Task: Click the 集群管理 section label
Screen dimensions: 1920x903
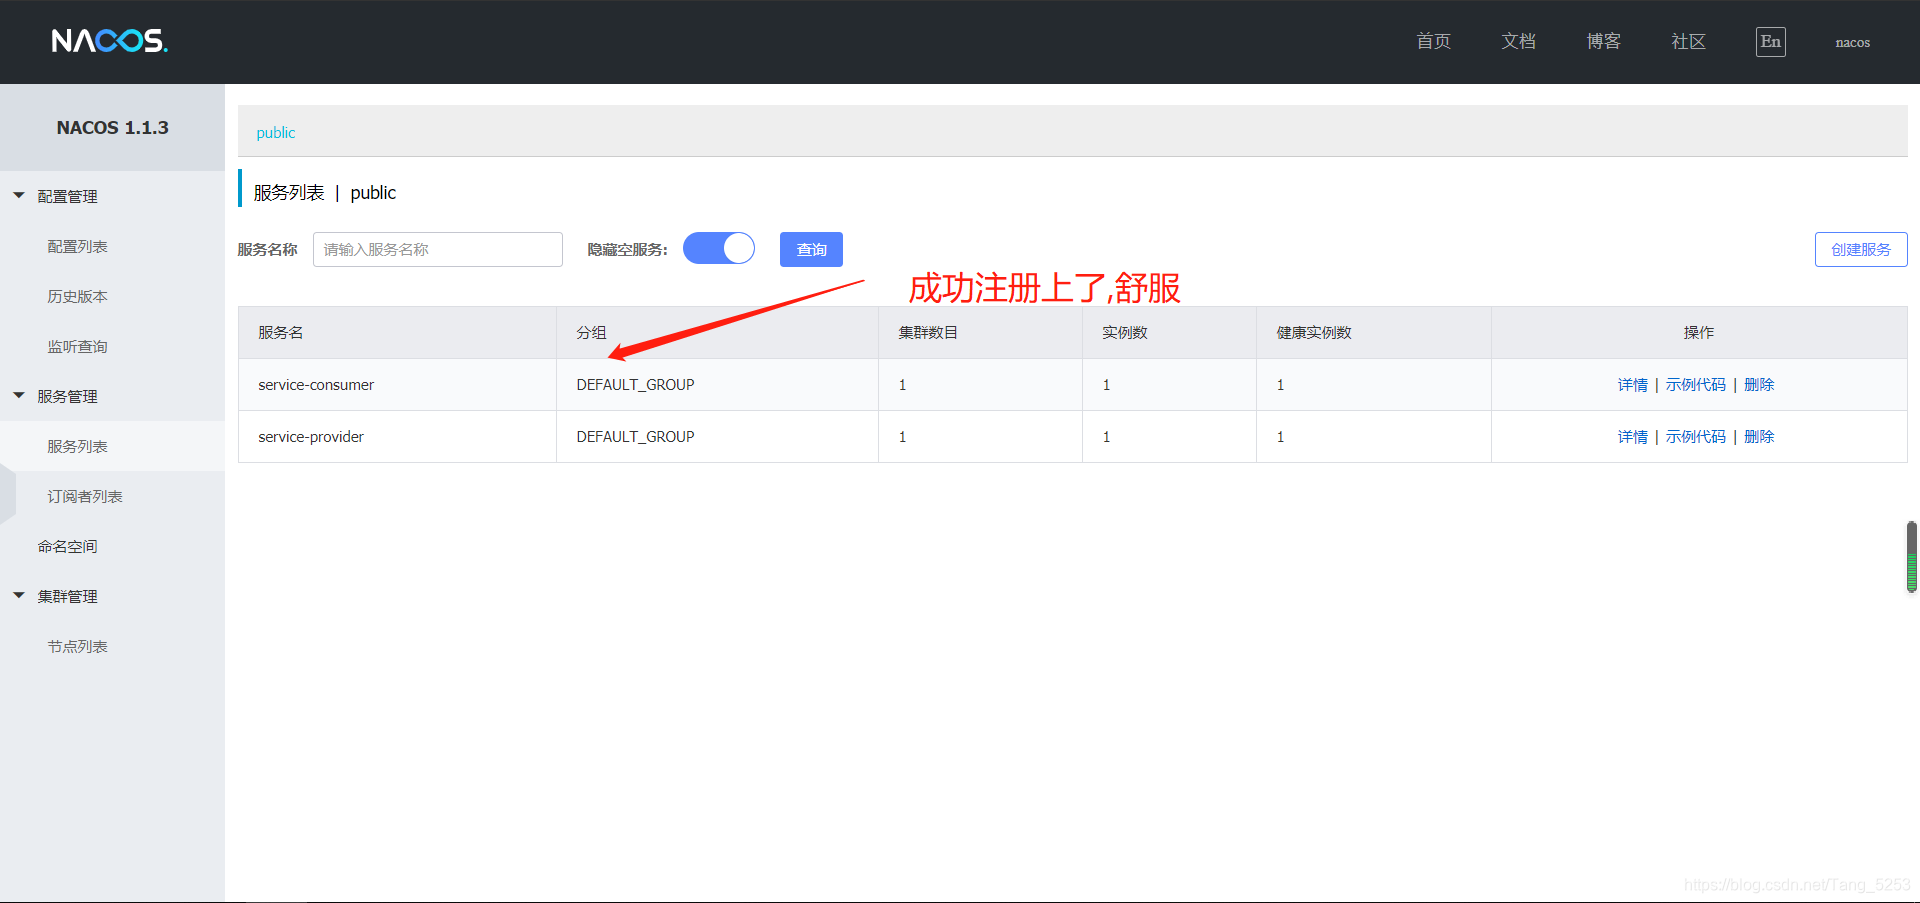Action: [x=67, y=596]
